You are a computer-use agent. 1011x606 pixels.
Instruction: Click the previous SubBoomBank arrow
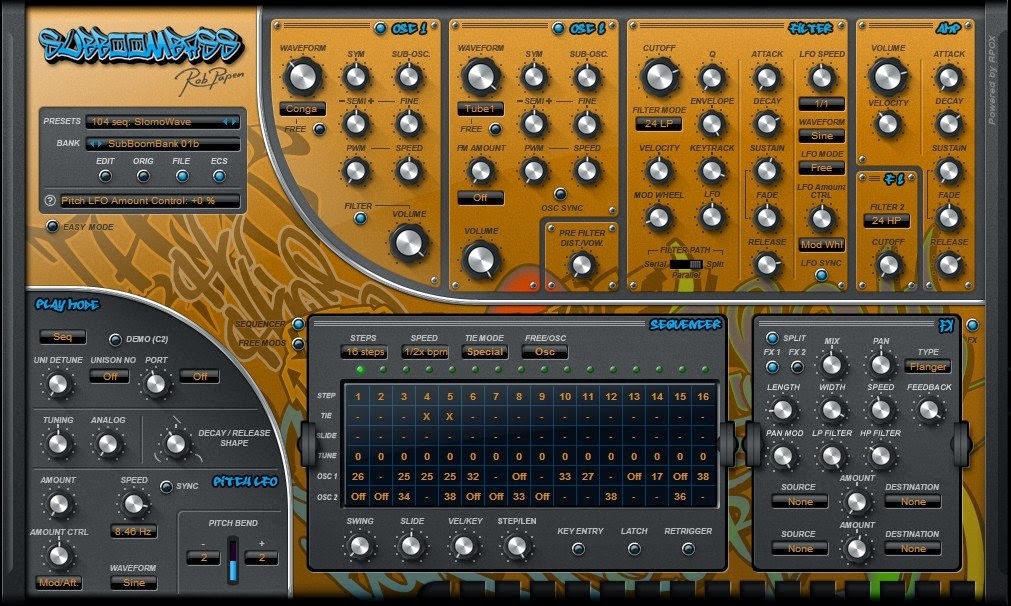(x=92, y=144)
